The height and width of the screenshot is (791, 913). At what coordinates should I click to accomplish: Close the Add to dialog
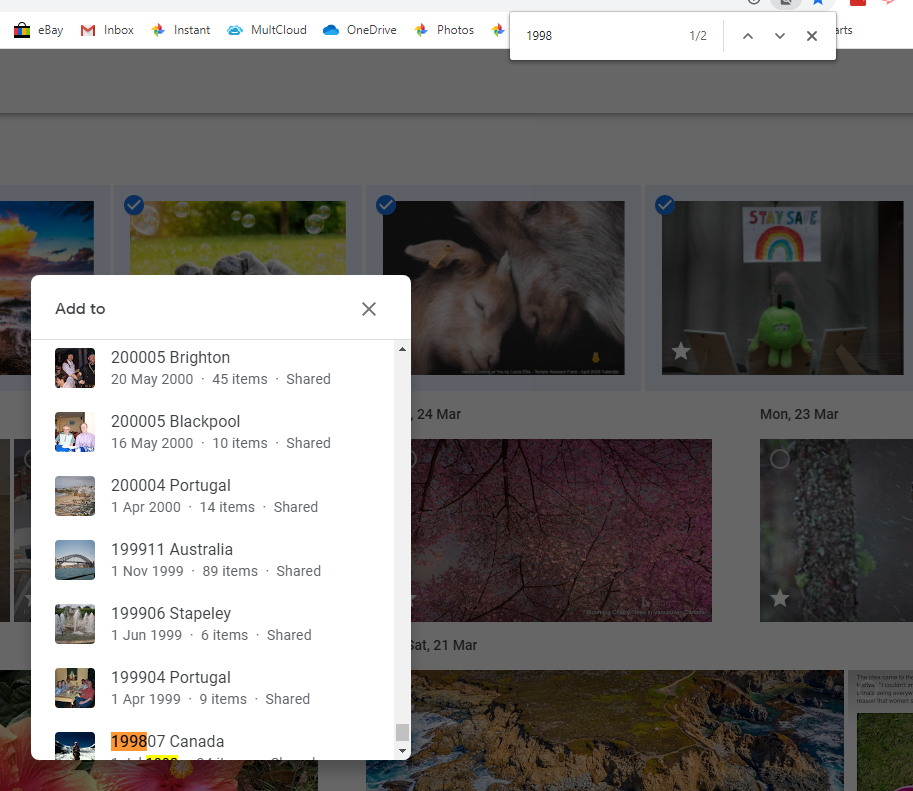pyautogui.click(x=369, y=309)
